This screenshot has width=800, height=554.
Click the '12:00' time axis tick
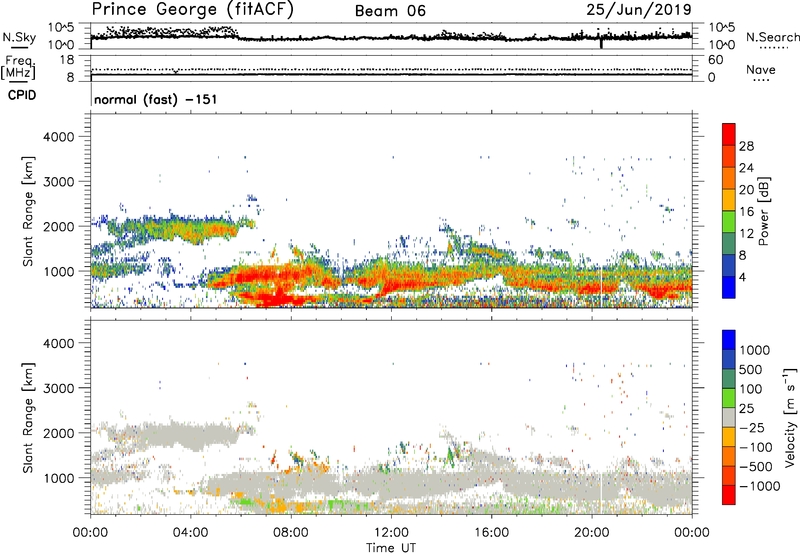(391, 533)
